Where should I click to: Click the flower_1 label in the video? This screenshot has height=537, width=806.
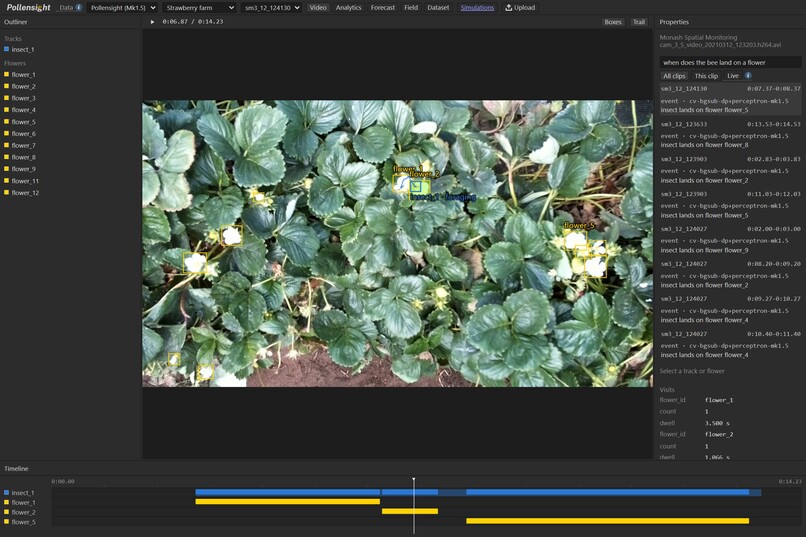[x=408, y=169]
